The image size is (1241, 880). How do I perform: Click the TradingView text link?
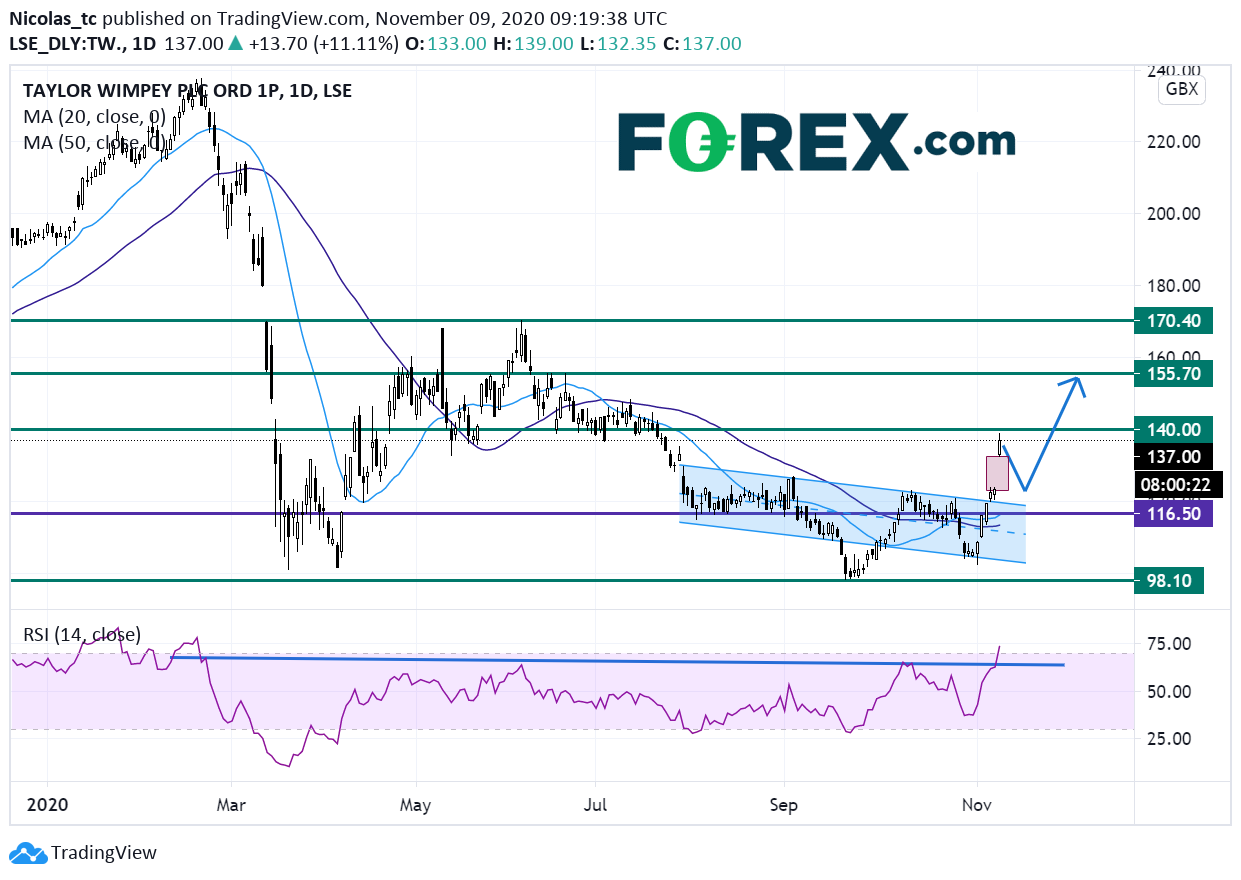point(104,853)
